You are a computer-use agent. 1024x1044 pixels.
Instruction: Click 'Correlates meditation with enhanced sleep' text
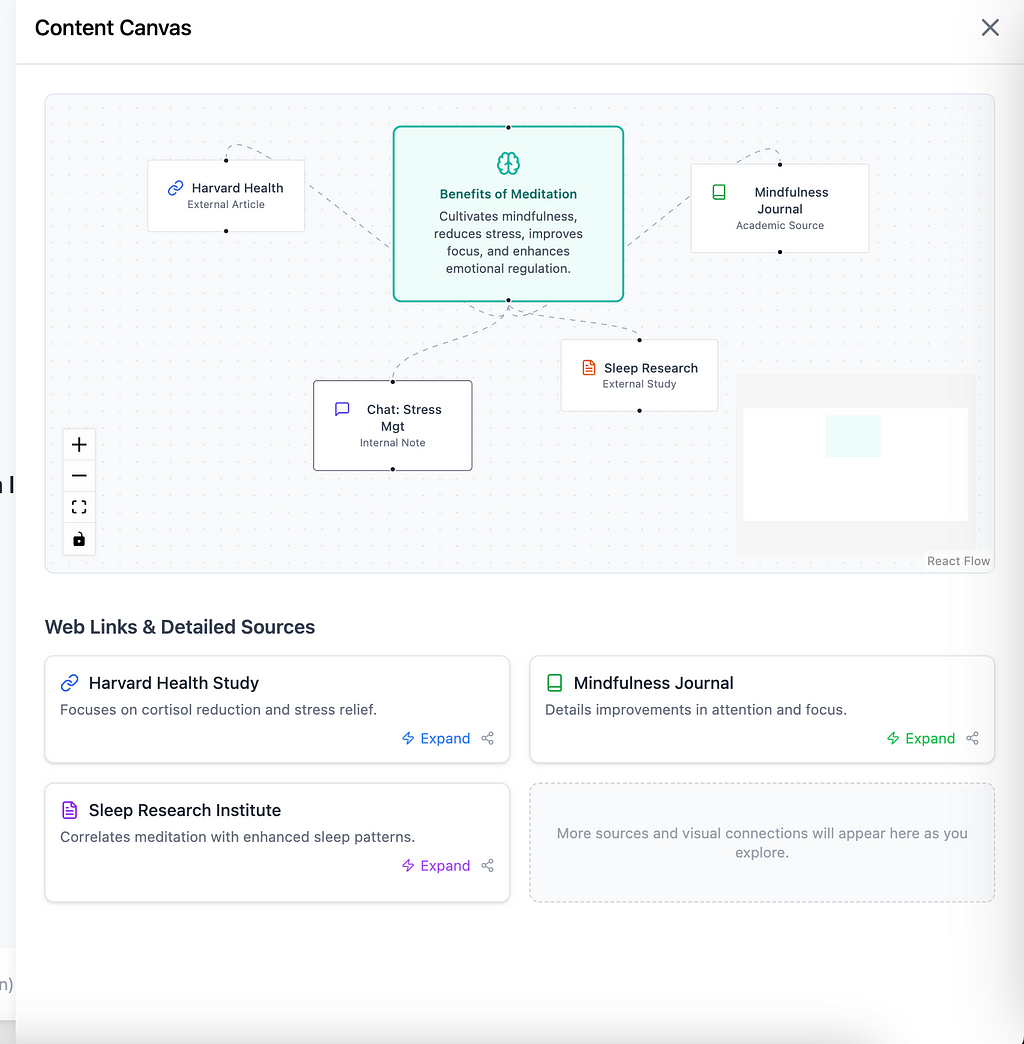(x=238, y=837)
